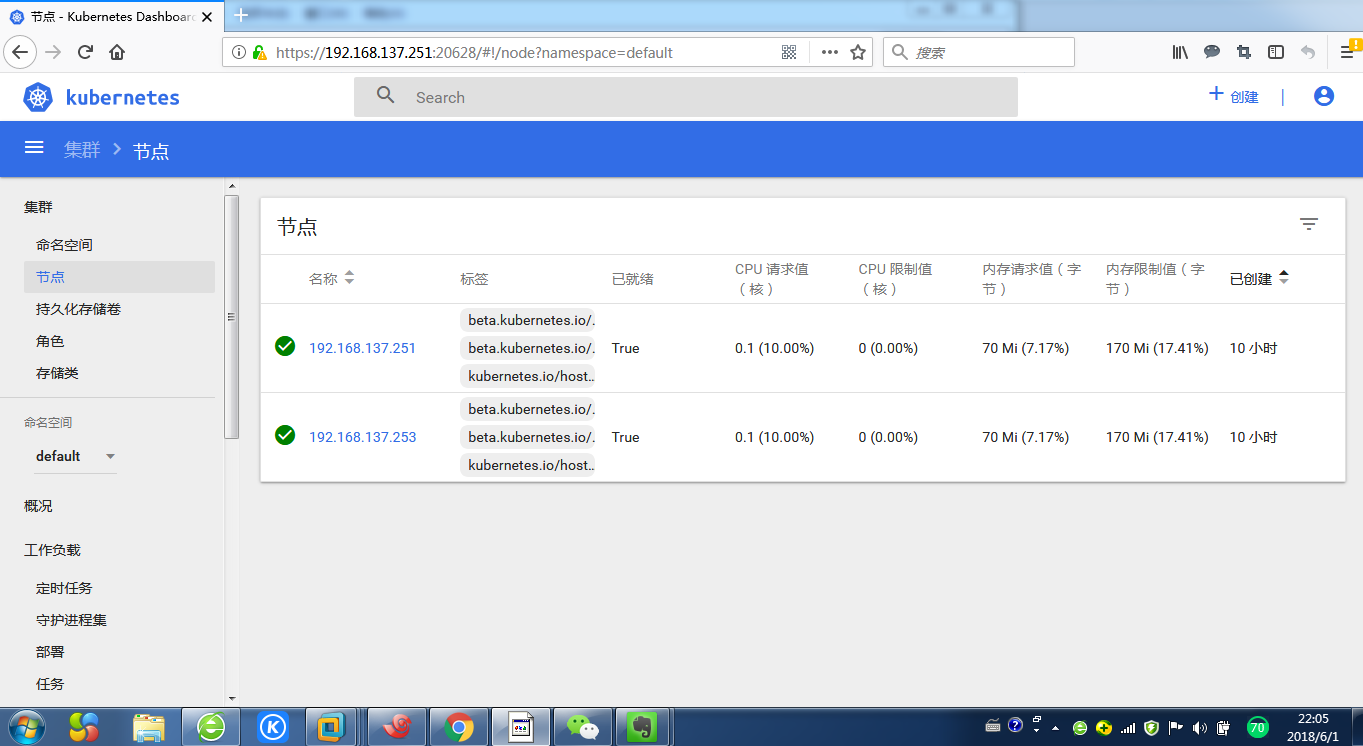Click the screenshot crop toolbar icon
Viewport: 1363px width, 746px height.
coord(1244,52)
